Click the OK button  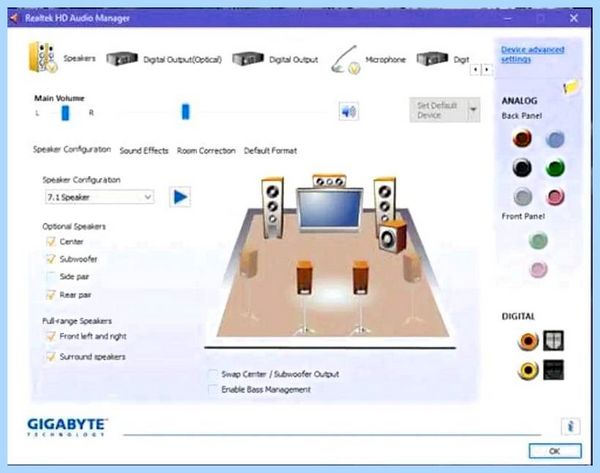tap(555, 451)
